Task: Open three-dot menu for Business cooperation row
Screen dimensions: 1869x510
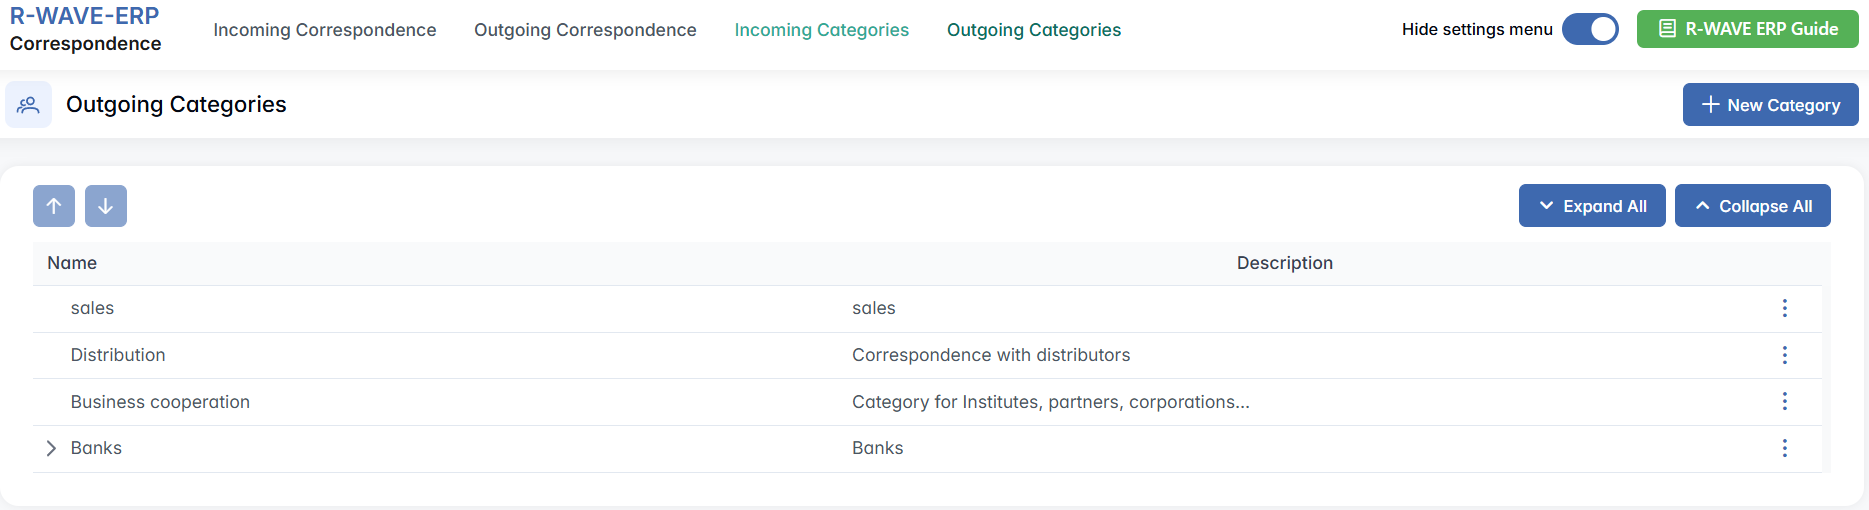Action: (1784, 401)
